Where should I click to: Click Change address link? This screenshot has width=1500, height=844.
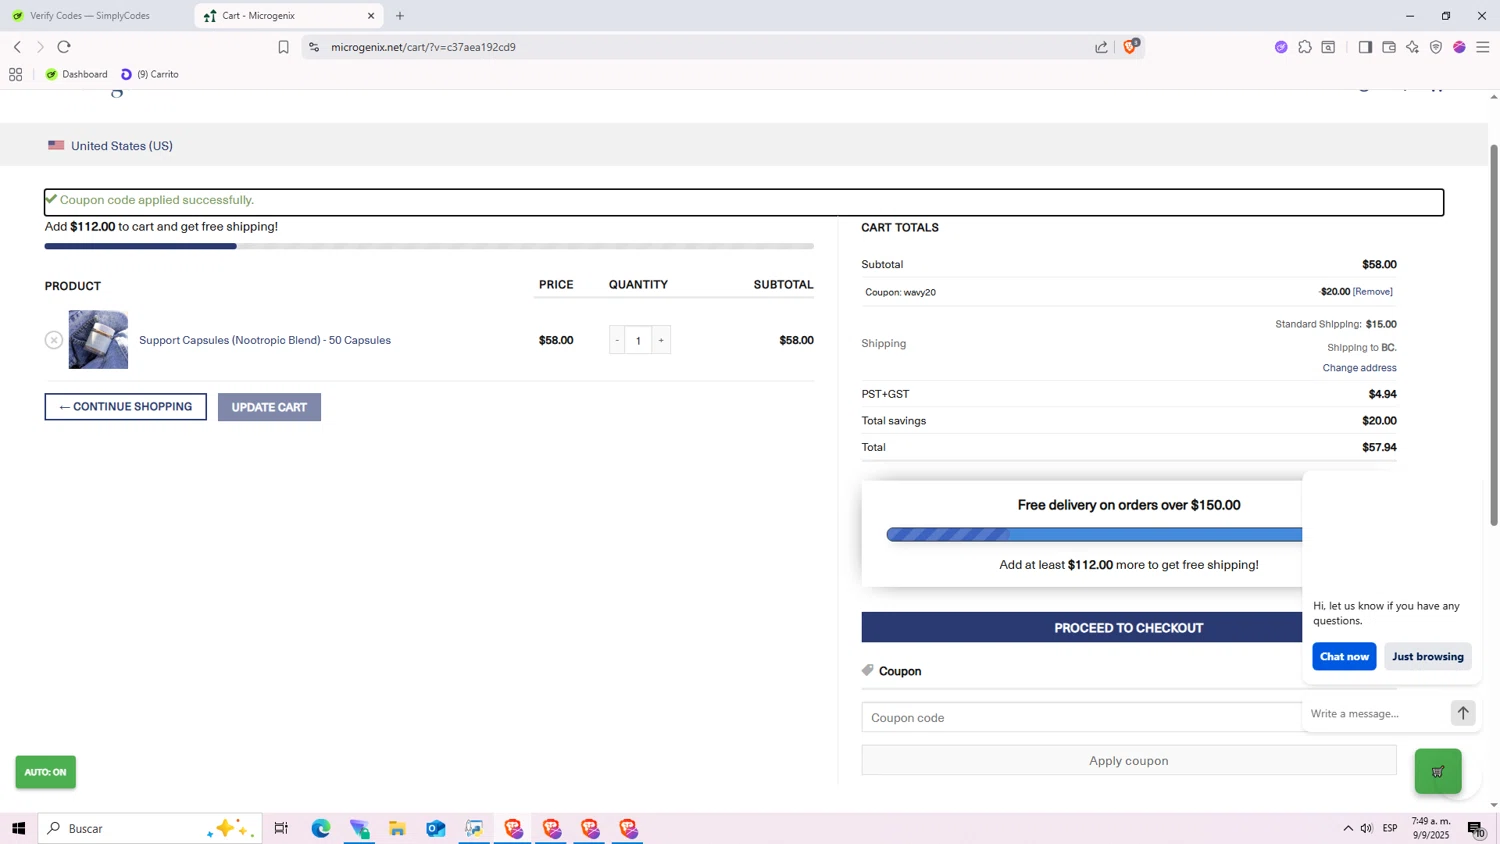1359,368
